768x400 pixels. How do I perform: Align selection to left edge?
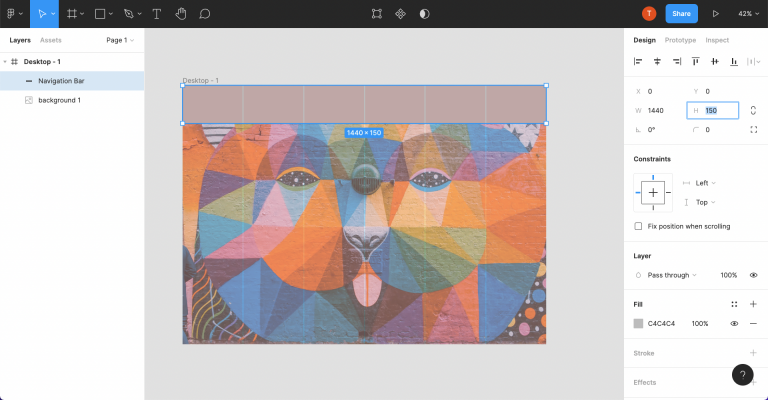coord(638,62)
